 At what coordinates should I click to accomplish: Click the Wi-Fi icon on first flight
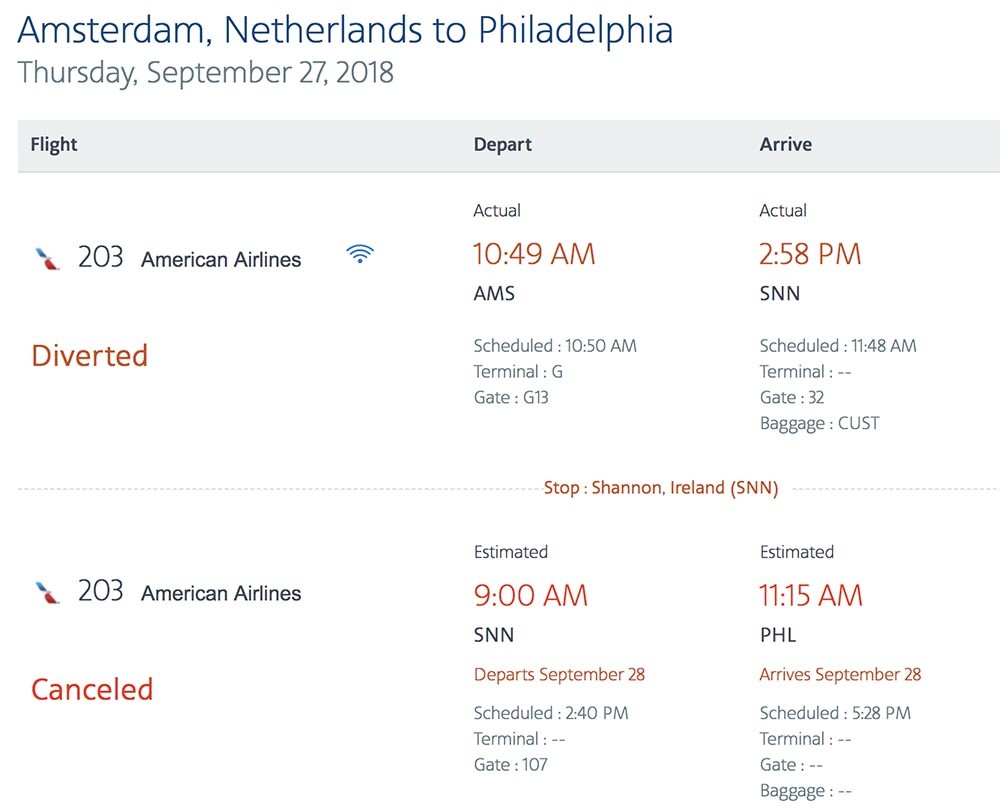[360, 254]
